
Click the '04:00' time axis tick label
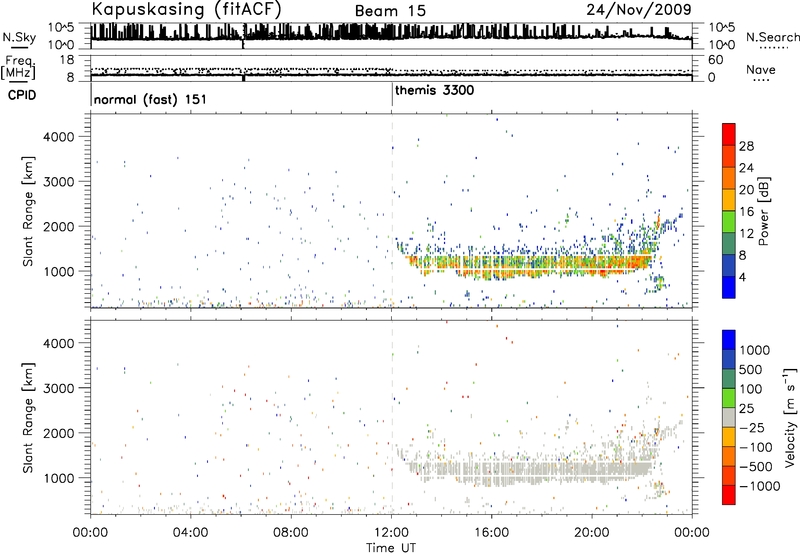(190, 533)
